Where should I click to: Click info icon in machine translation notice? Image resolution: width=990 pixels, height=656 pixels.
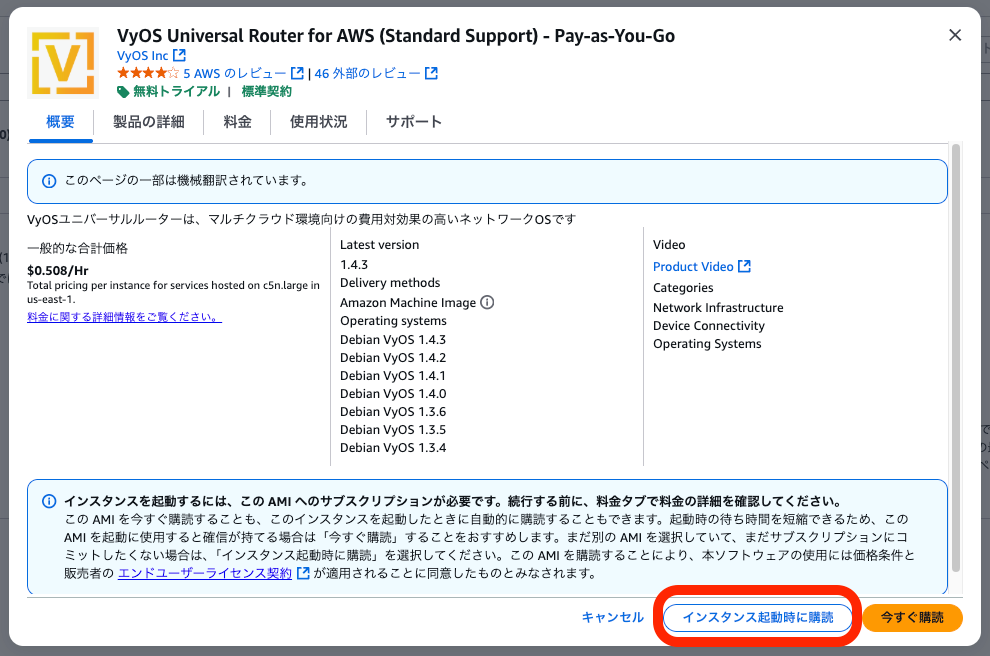tap(49, 181)
